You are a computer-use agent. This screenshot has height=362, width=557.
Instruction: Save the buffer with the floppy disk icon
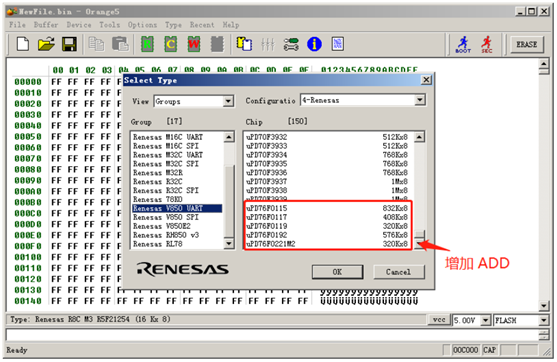69,44
